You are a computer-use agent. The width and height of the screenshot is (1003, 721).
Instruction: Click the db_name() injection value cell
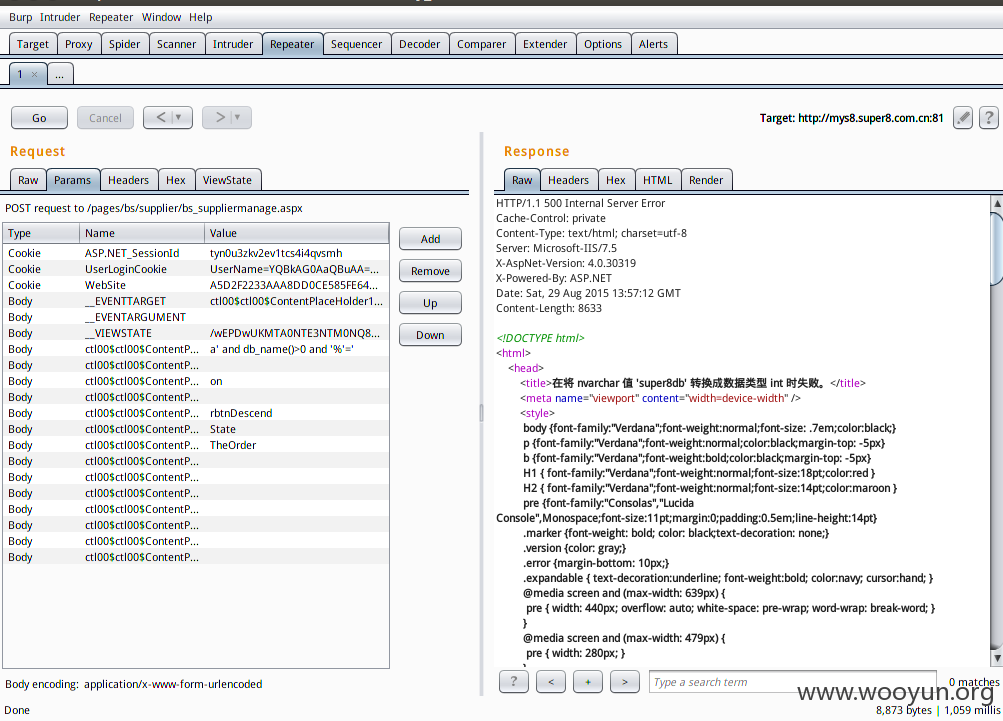[297, 349]
